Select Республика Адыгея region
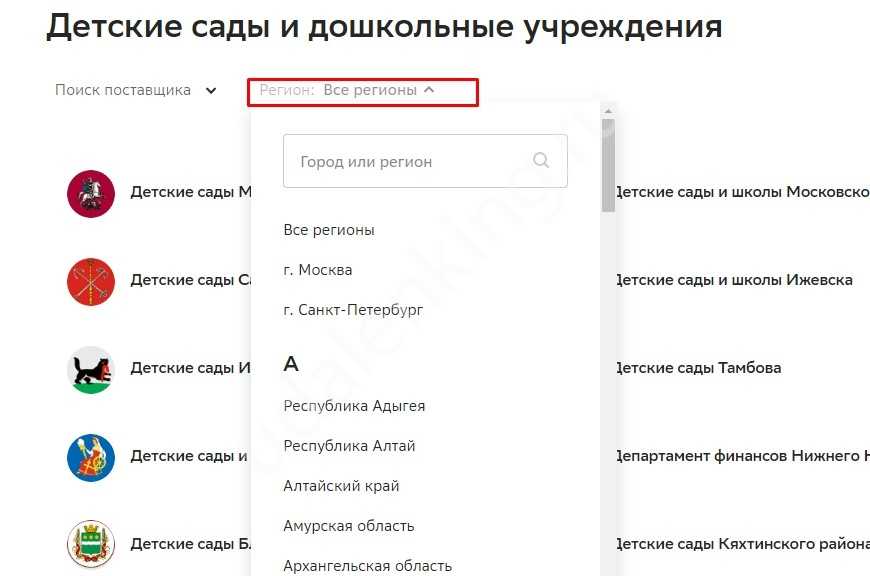The height and width of the screenshot is (576, 870). 354,406
